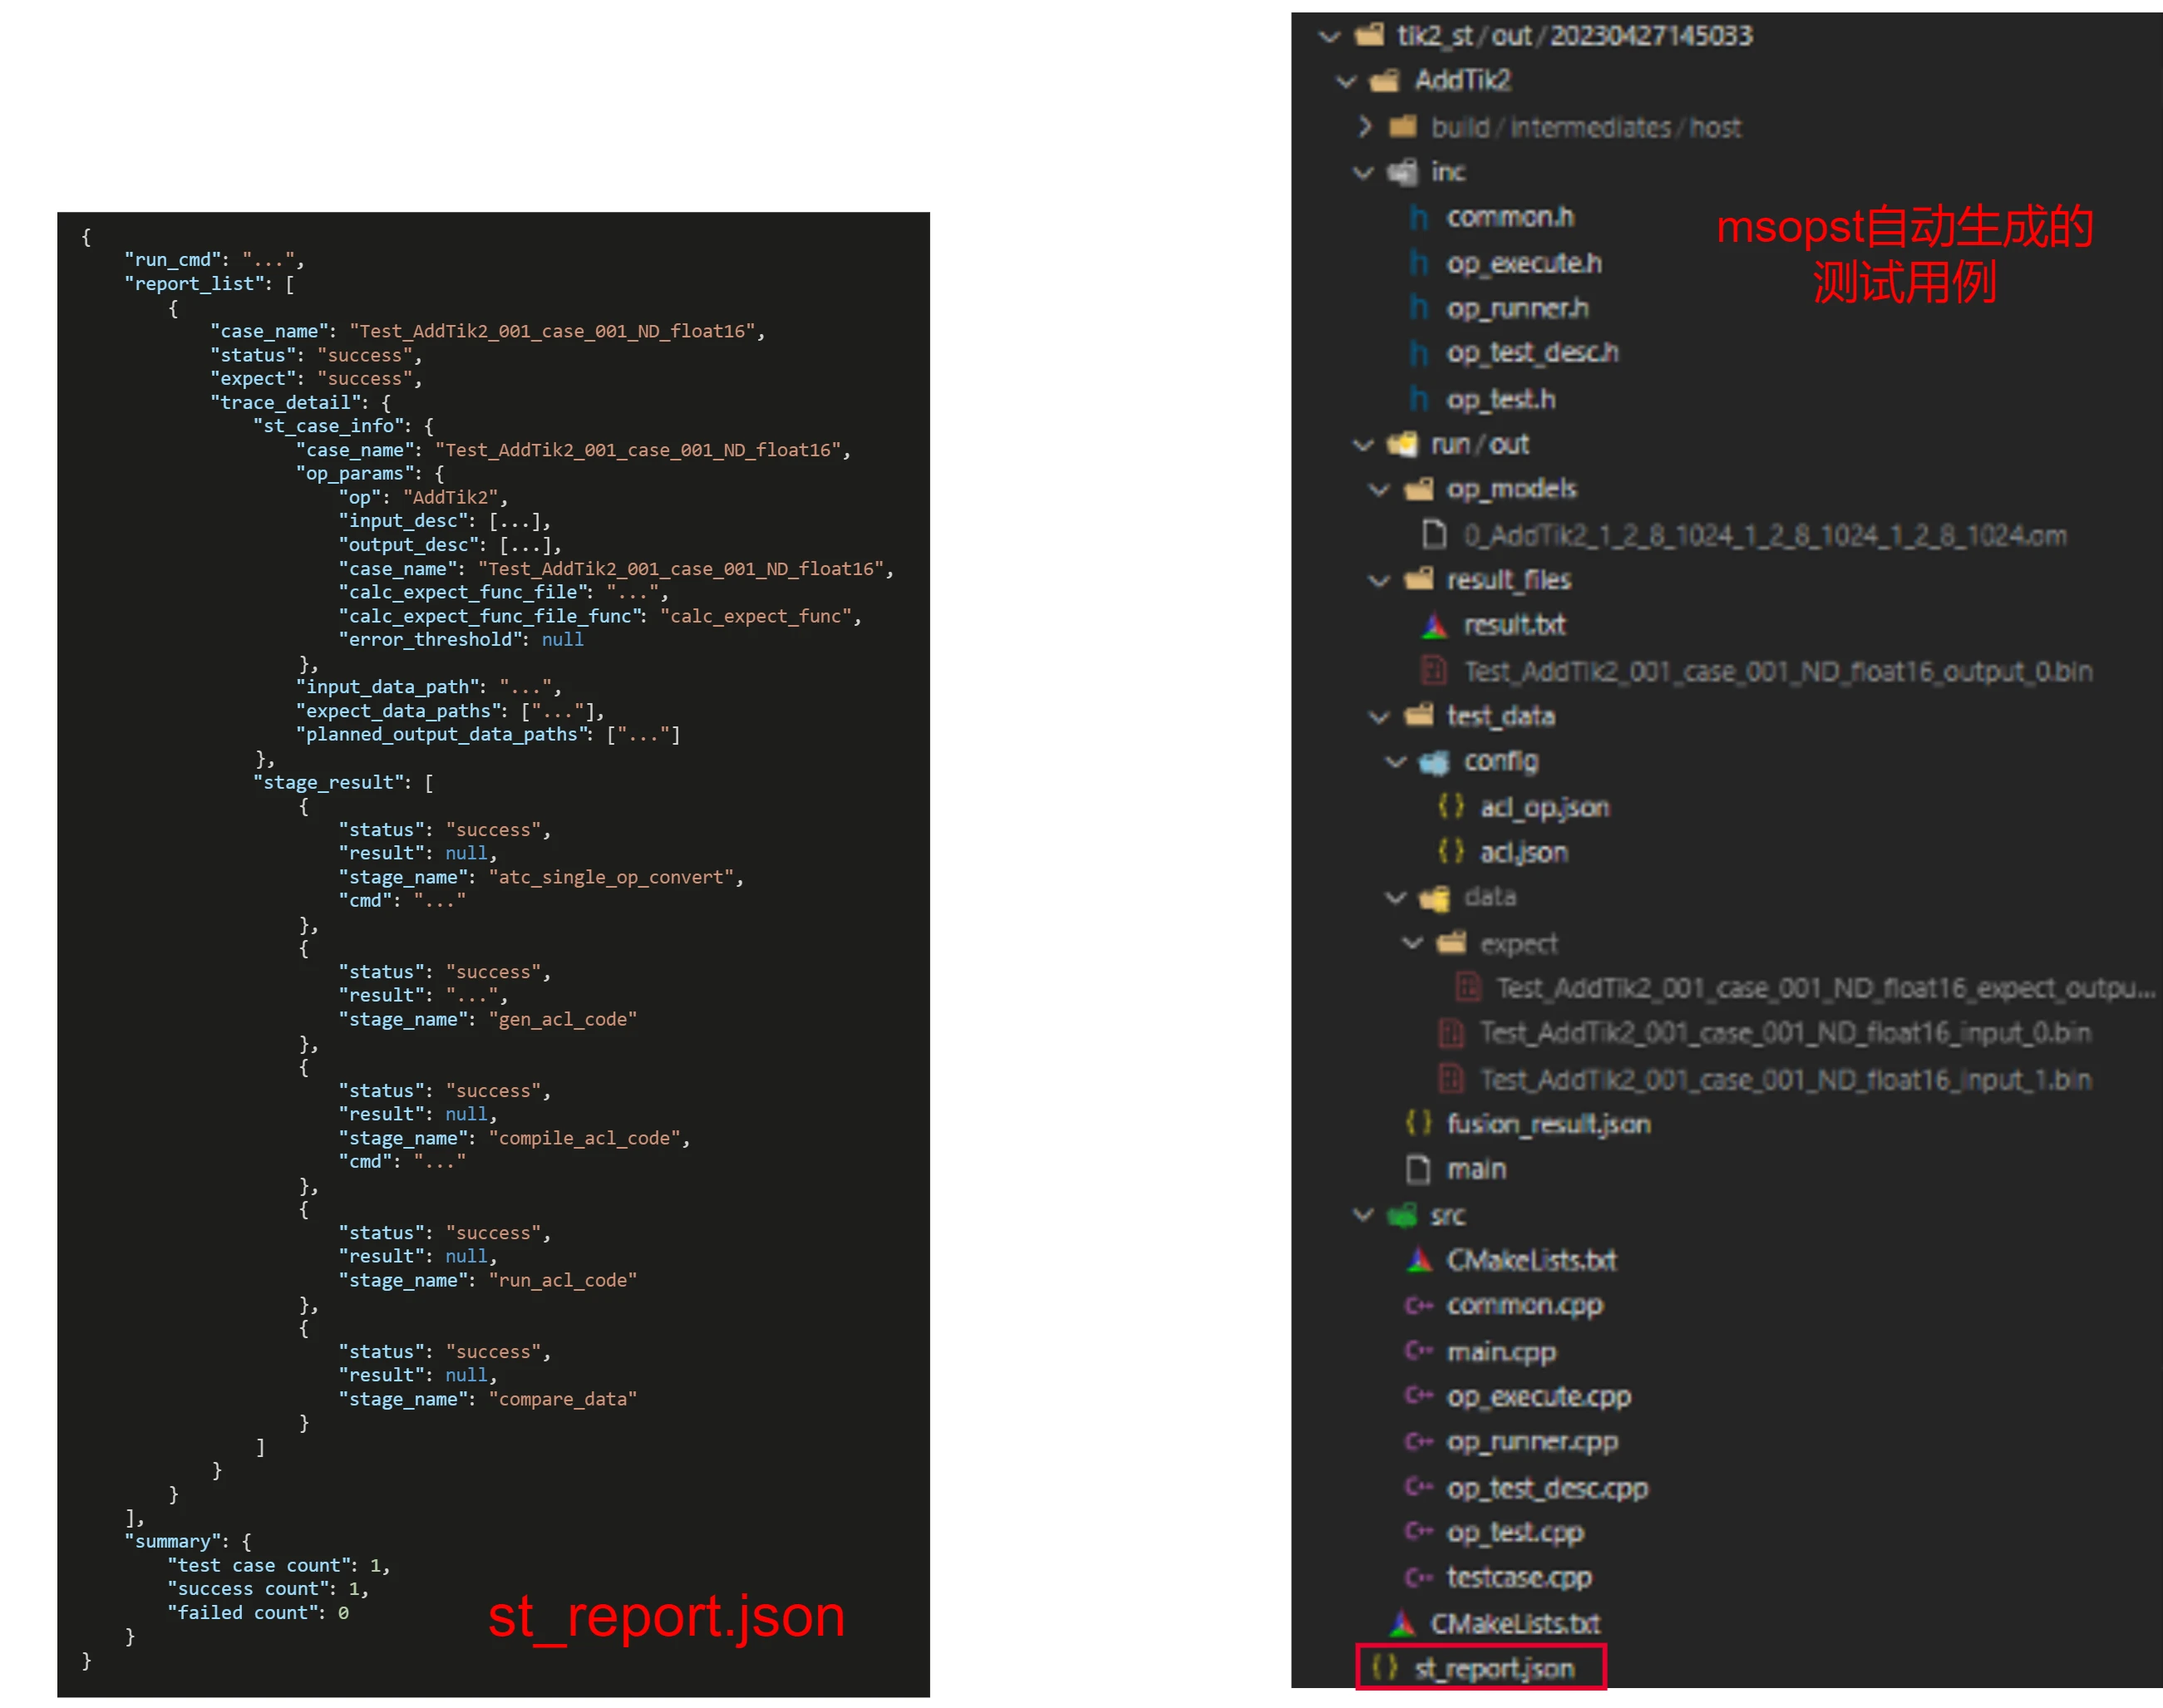Screen dimensions: 2163x1708
Task: Open testcase.cpp file
Action: [x=1518, y=1577]
